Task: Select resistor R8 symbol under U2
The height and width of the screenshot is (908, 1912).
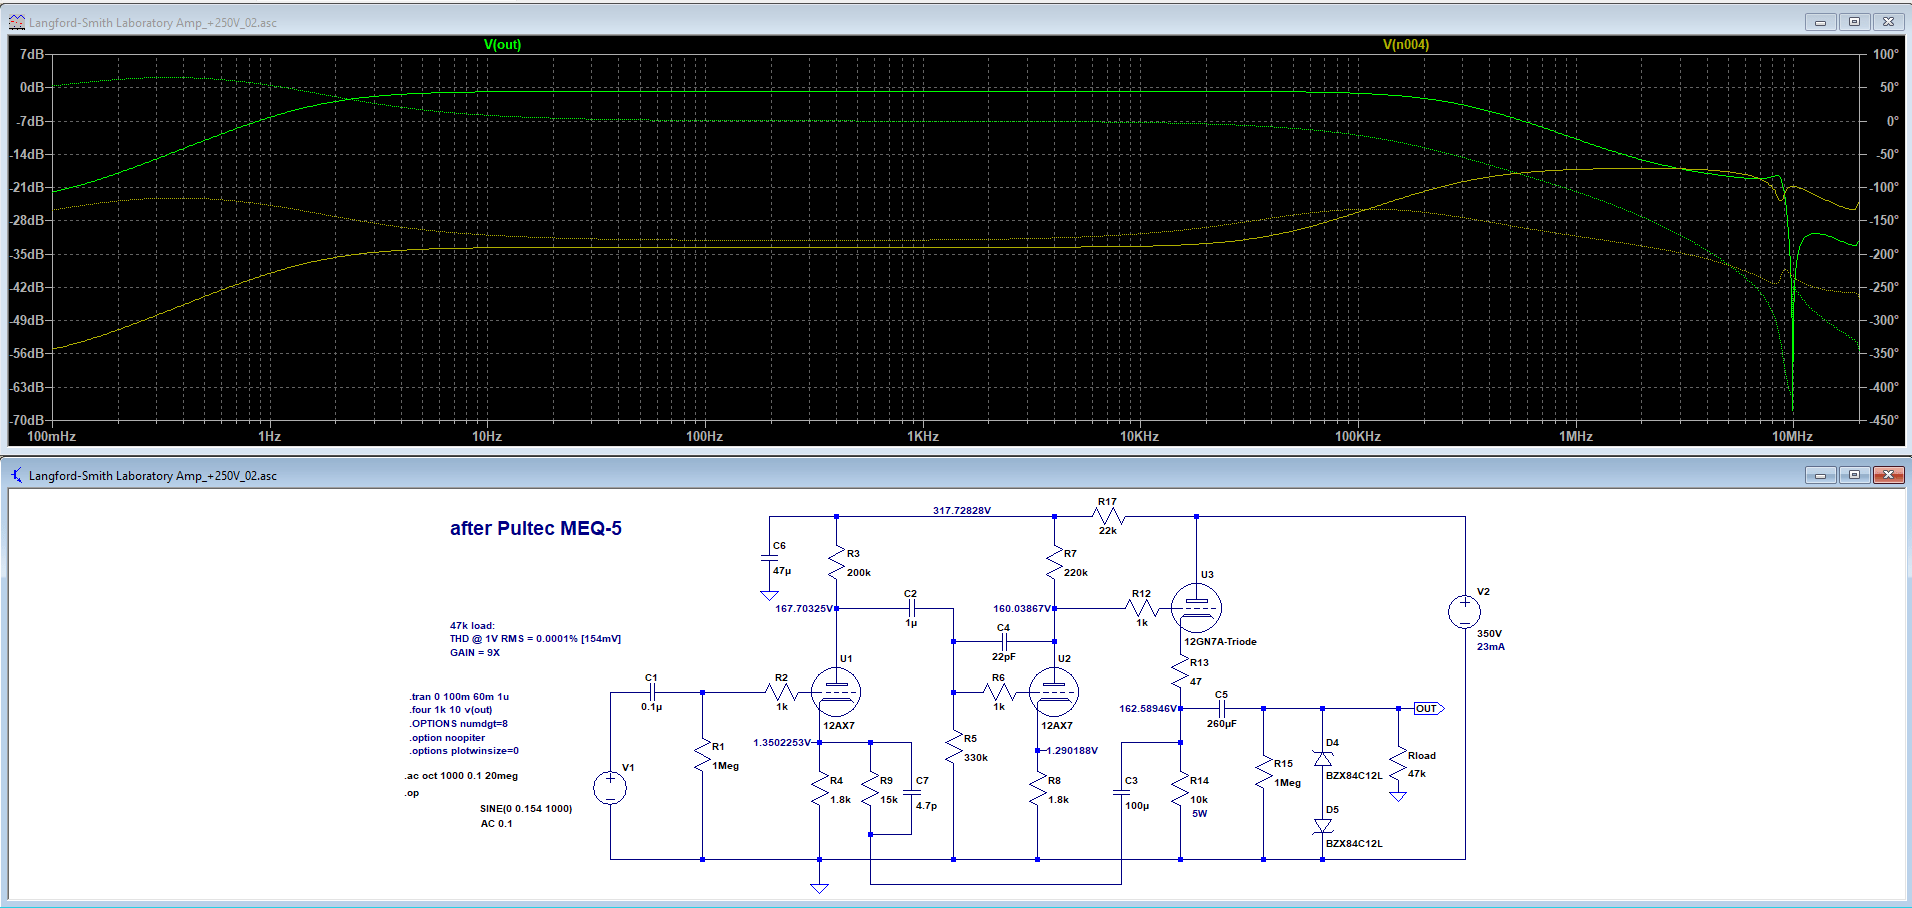Action: point(1038,790)
